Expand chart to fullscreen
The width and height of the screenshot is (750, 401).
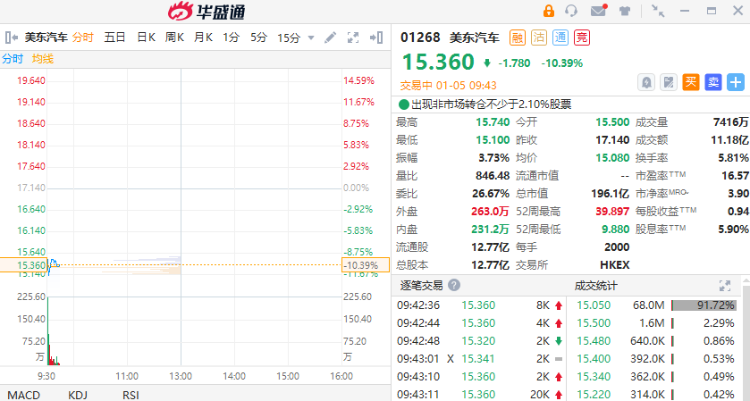point(353,37)
